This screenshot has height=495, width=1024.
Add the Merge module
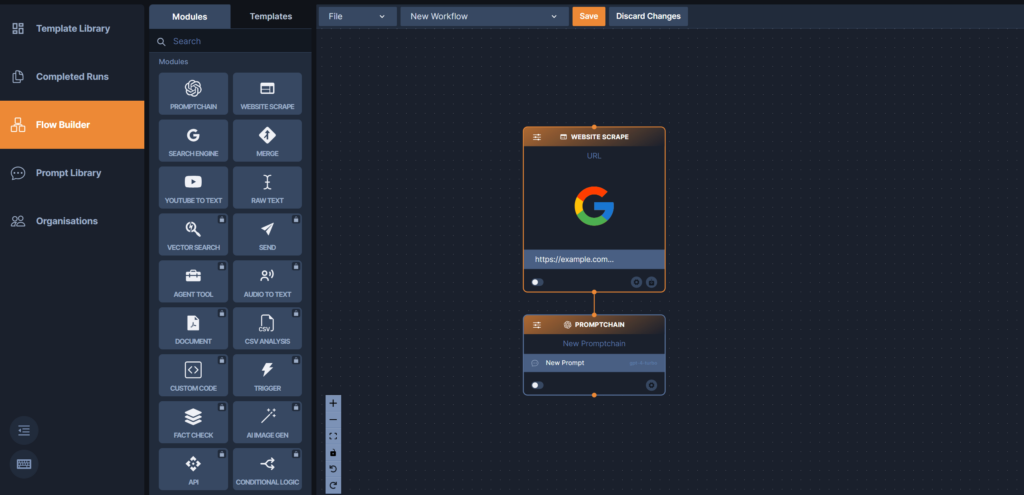[267, 140]
